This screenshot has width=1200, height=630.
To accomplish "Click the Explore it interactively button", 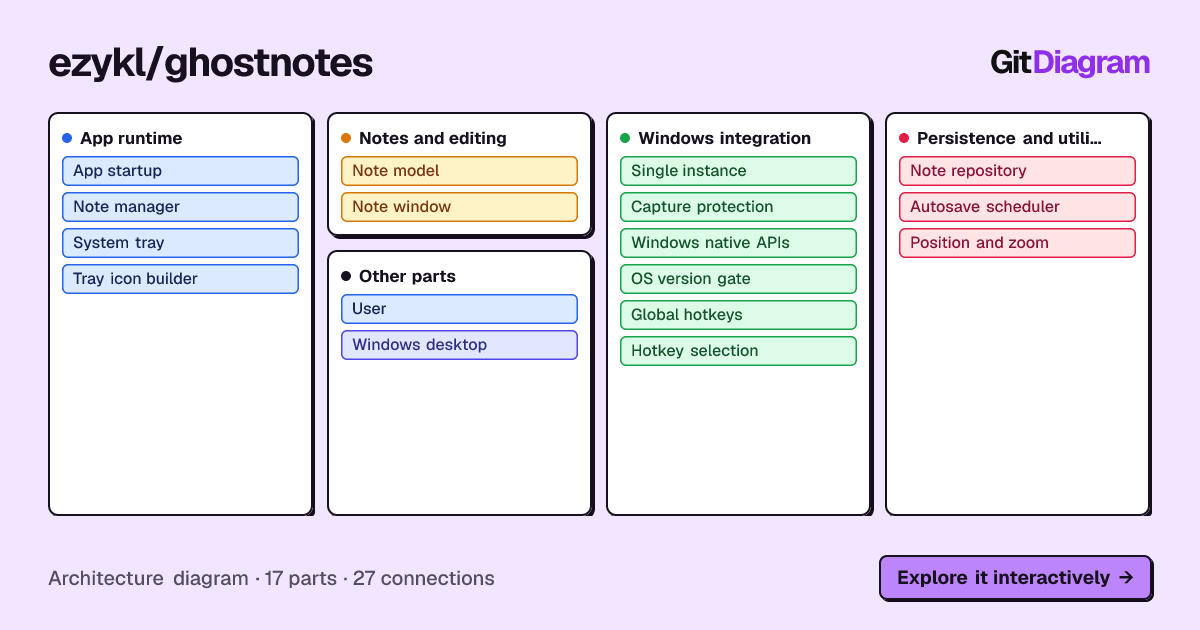I will point(1015,577).
